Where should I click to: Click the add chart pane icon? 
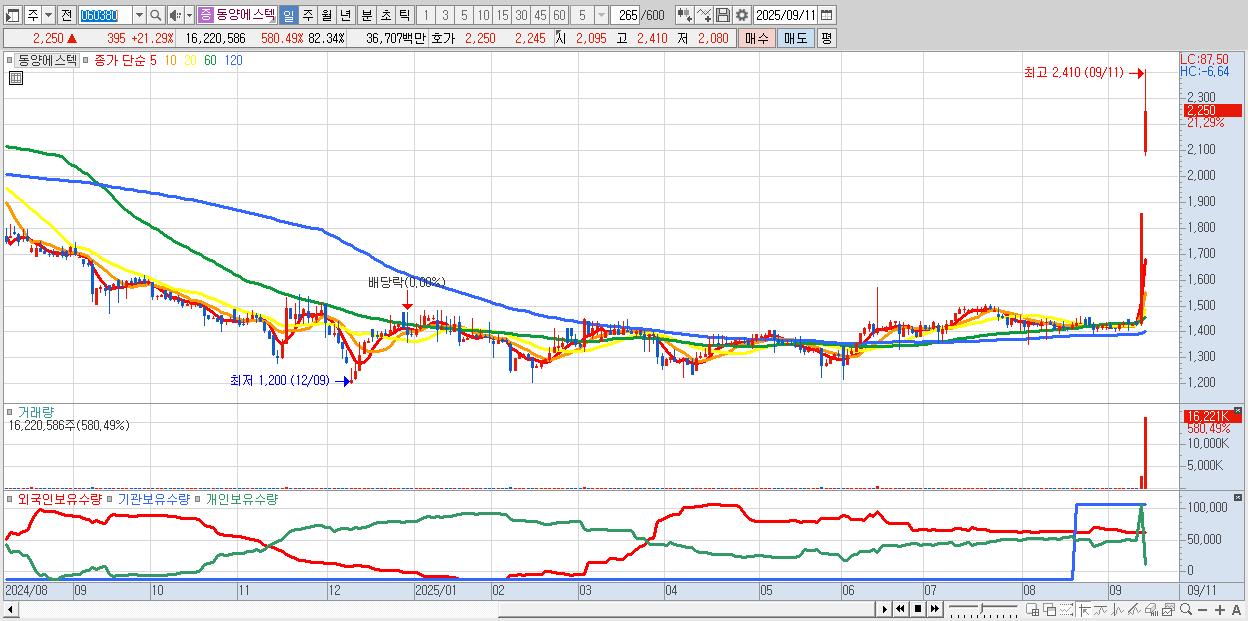click(1032, 609)
